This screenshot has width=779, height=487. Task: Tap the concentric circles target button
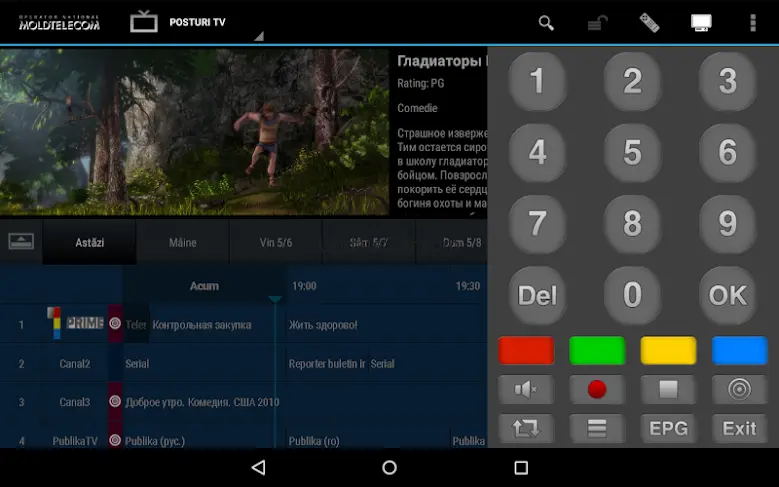click(739, 389)
